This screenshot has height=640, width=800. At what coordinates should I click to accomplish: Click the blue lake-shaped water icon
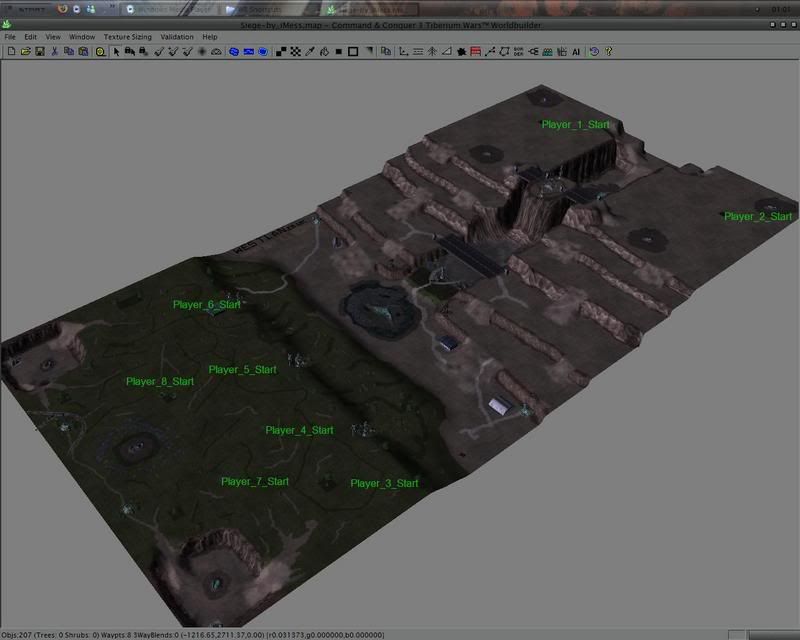pyautogui.click(x=234, y=52)
